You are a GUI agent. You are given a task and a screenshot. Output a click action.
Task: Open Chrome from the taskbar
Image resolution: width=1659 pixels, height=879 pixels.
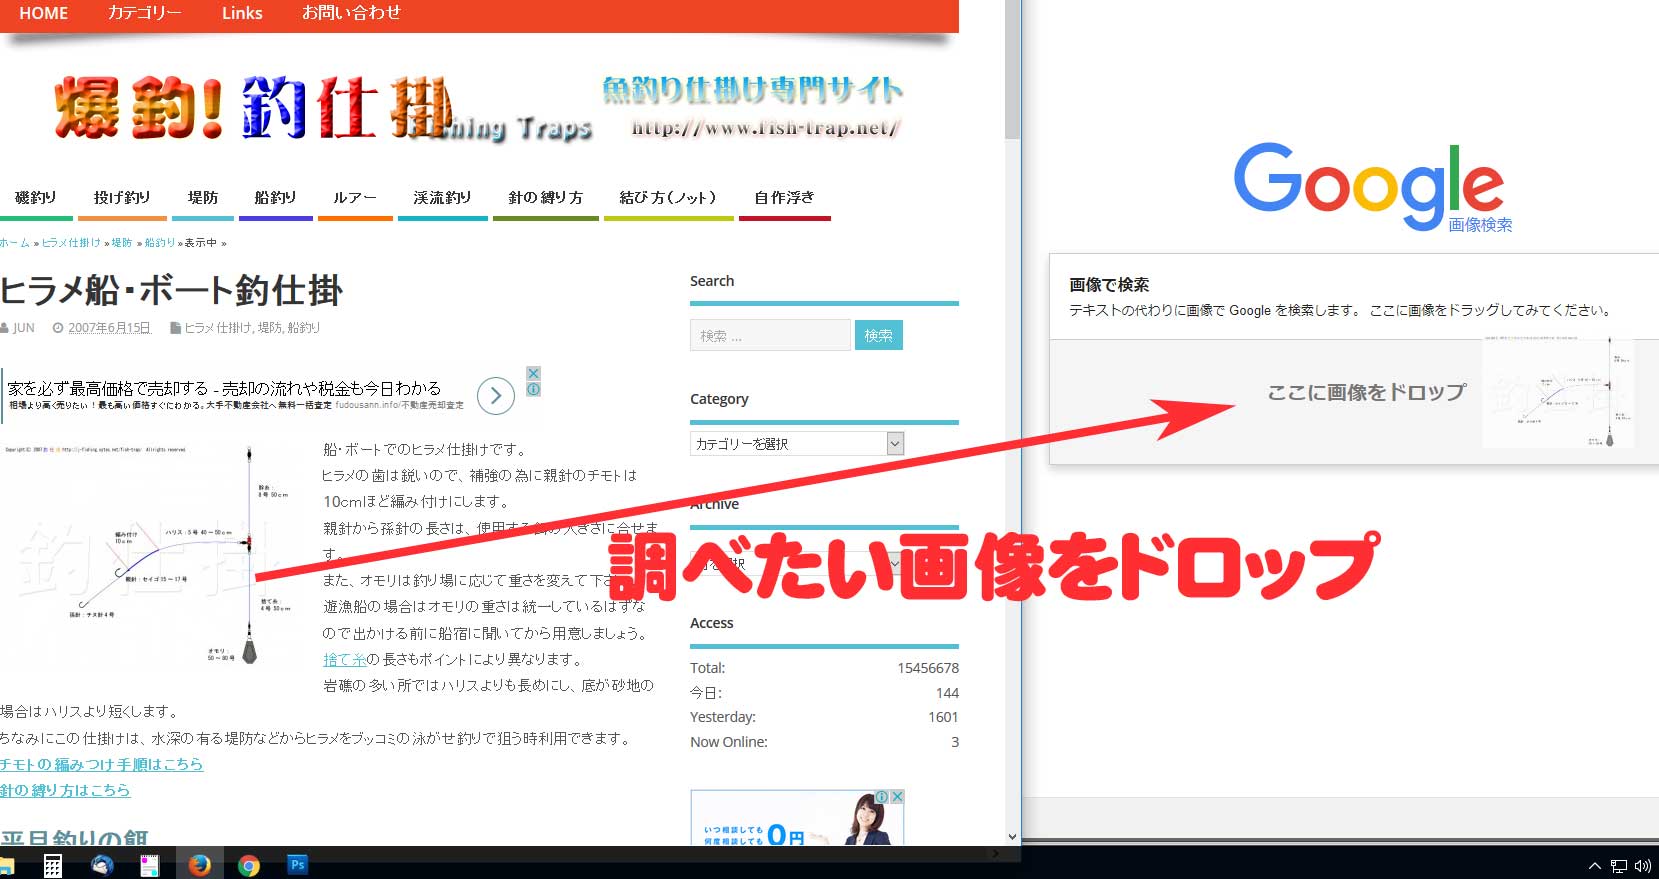pyautogui.click(x=249, y=866)
